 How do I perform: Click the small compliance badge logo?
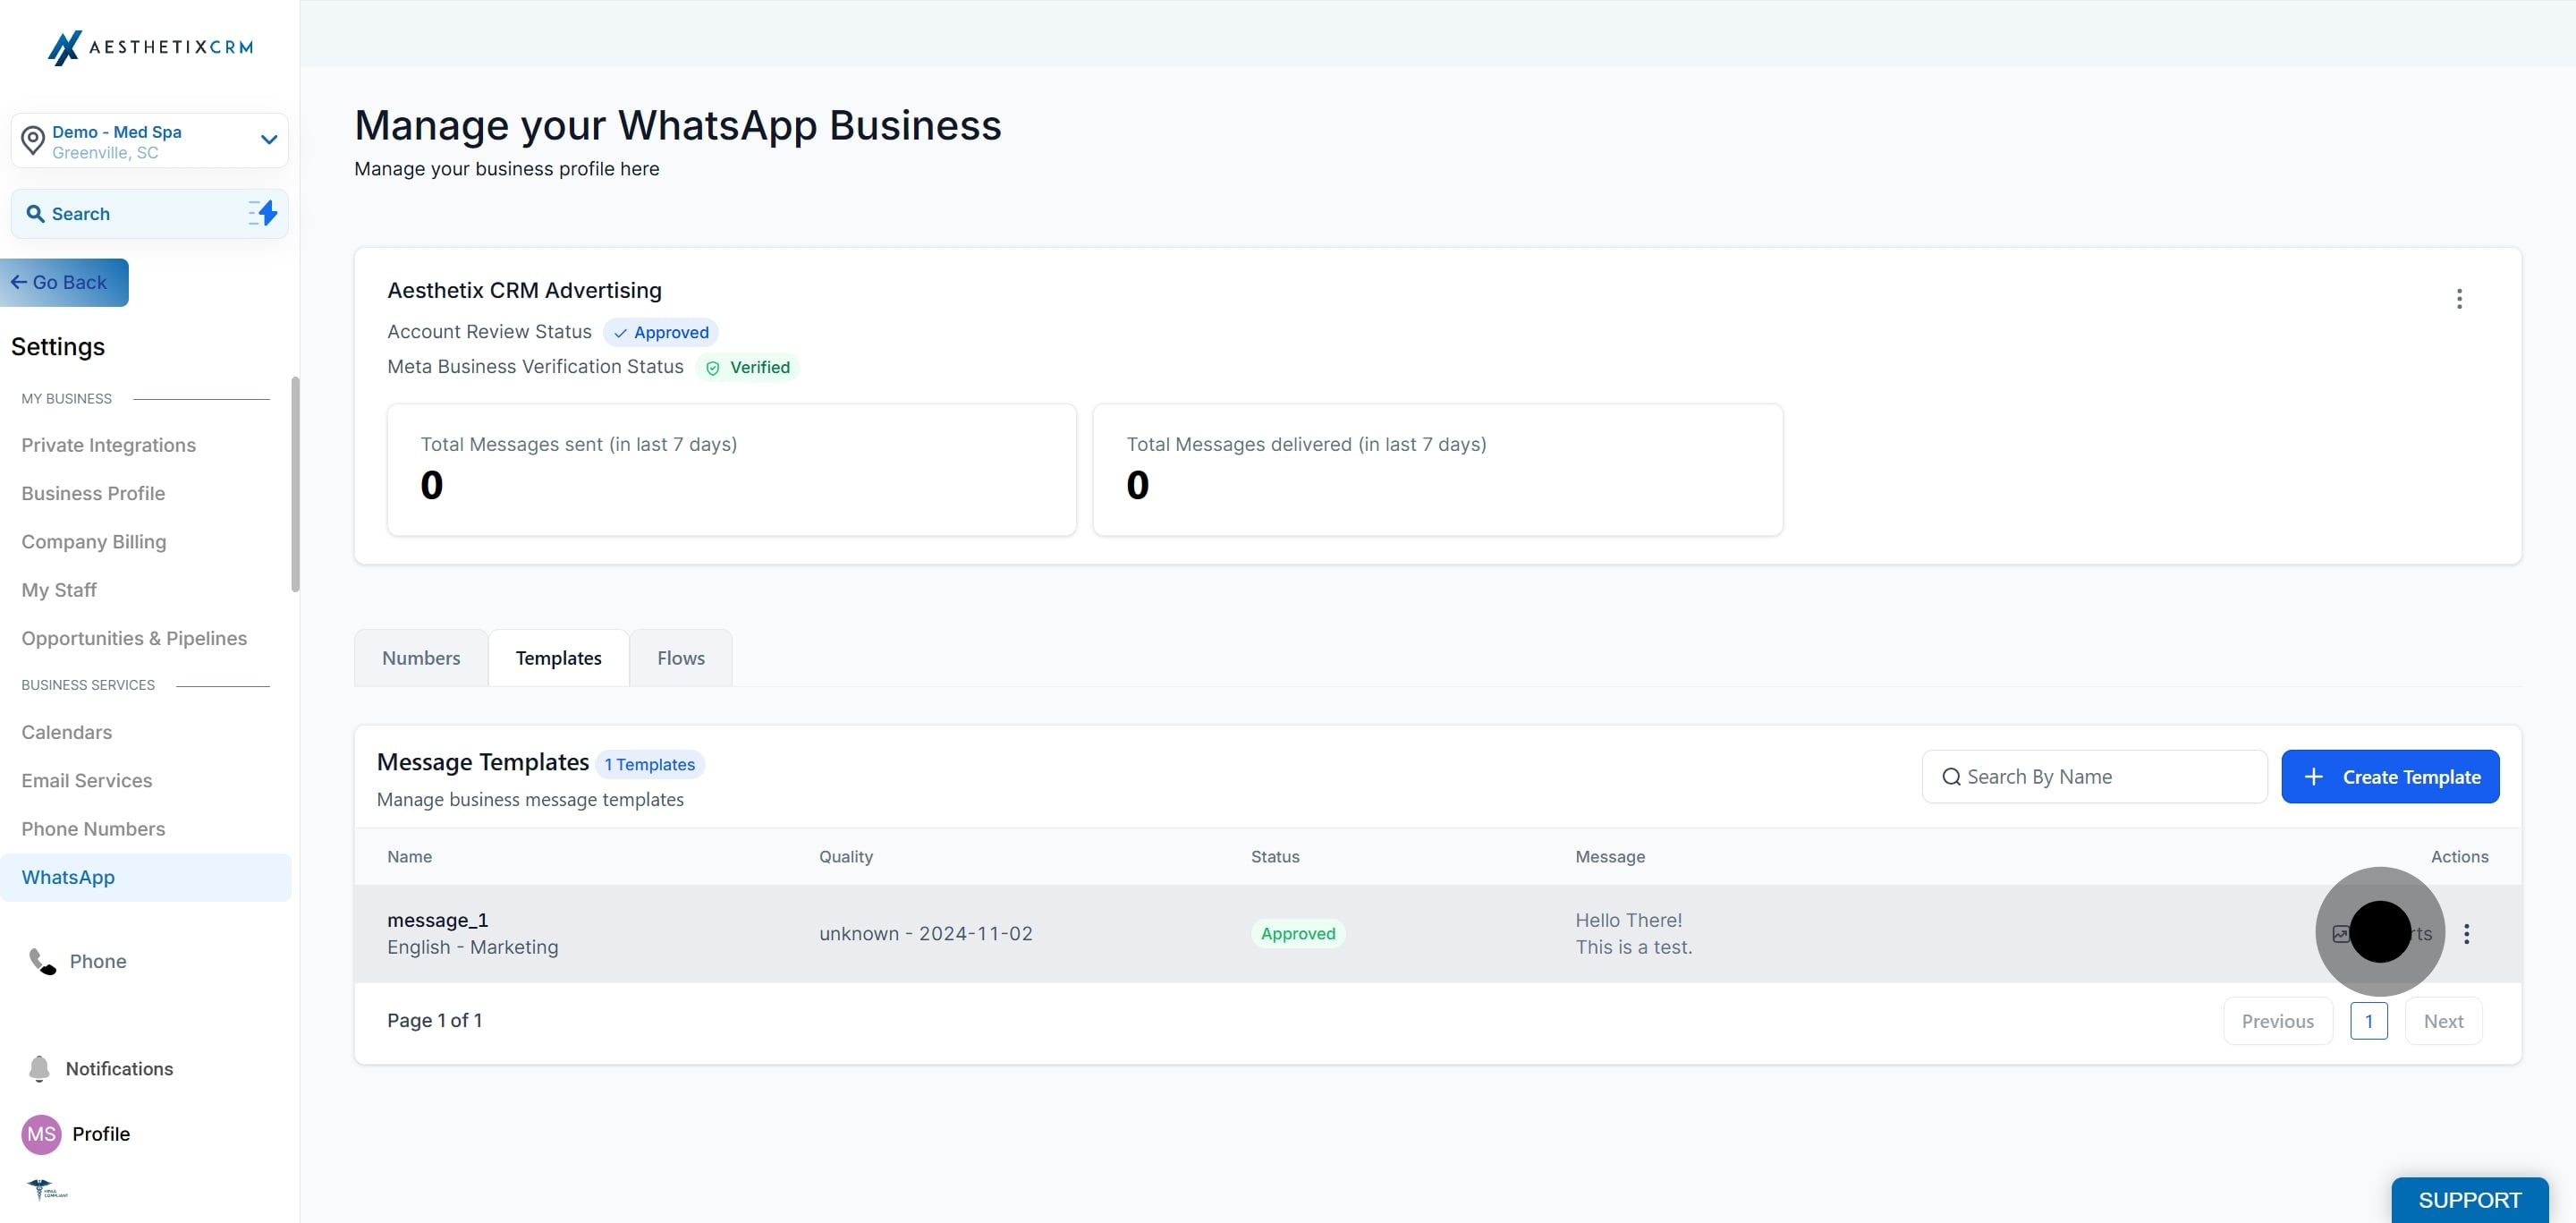coord(46,1189)
